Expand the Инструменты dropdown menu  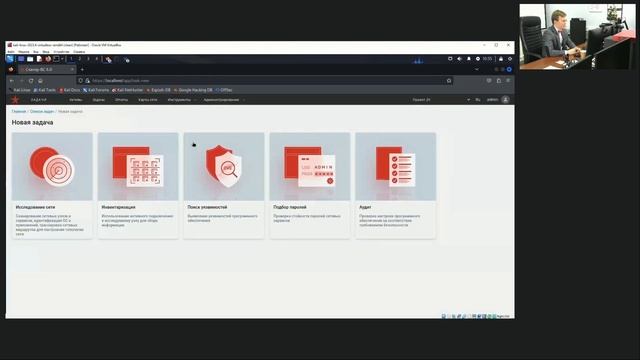click(182, 100)
